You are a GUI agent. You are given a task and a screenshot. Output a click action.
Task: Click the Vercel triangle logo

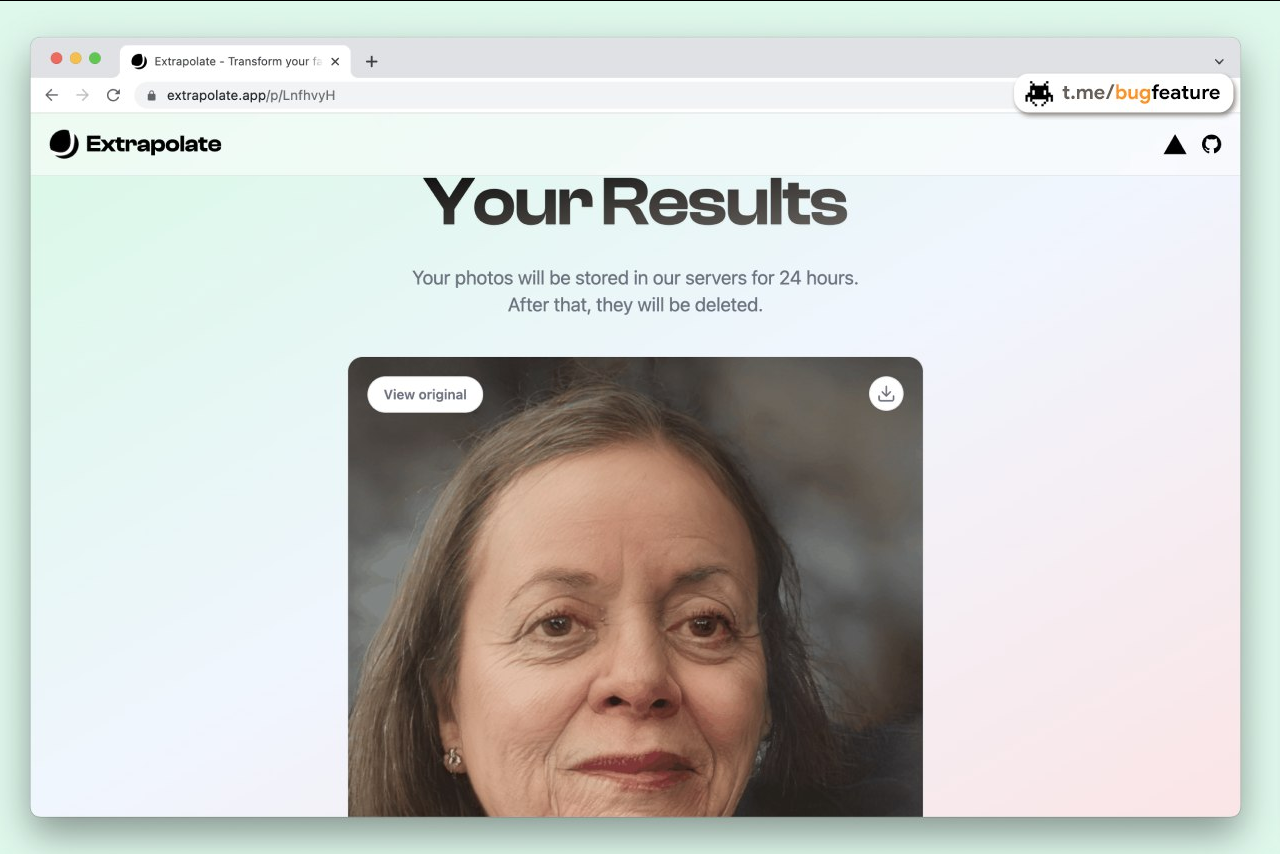click(1175, 145)
